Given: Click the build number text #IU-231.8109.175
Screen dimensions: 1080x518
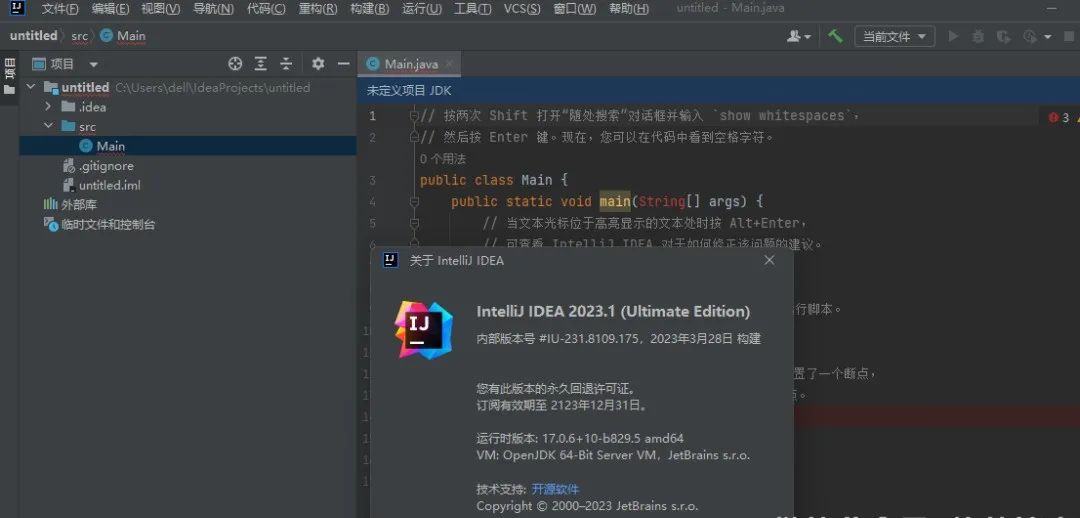Looking at the screenshot, I should (x=592, y=339).
